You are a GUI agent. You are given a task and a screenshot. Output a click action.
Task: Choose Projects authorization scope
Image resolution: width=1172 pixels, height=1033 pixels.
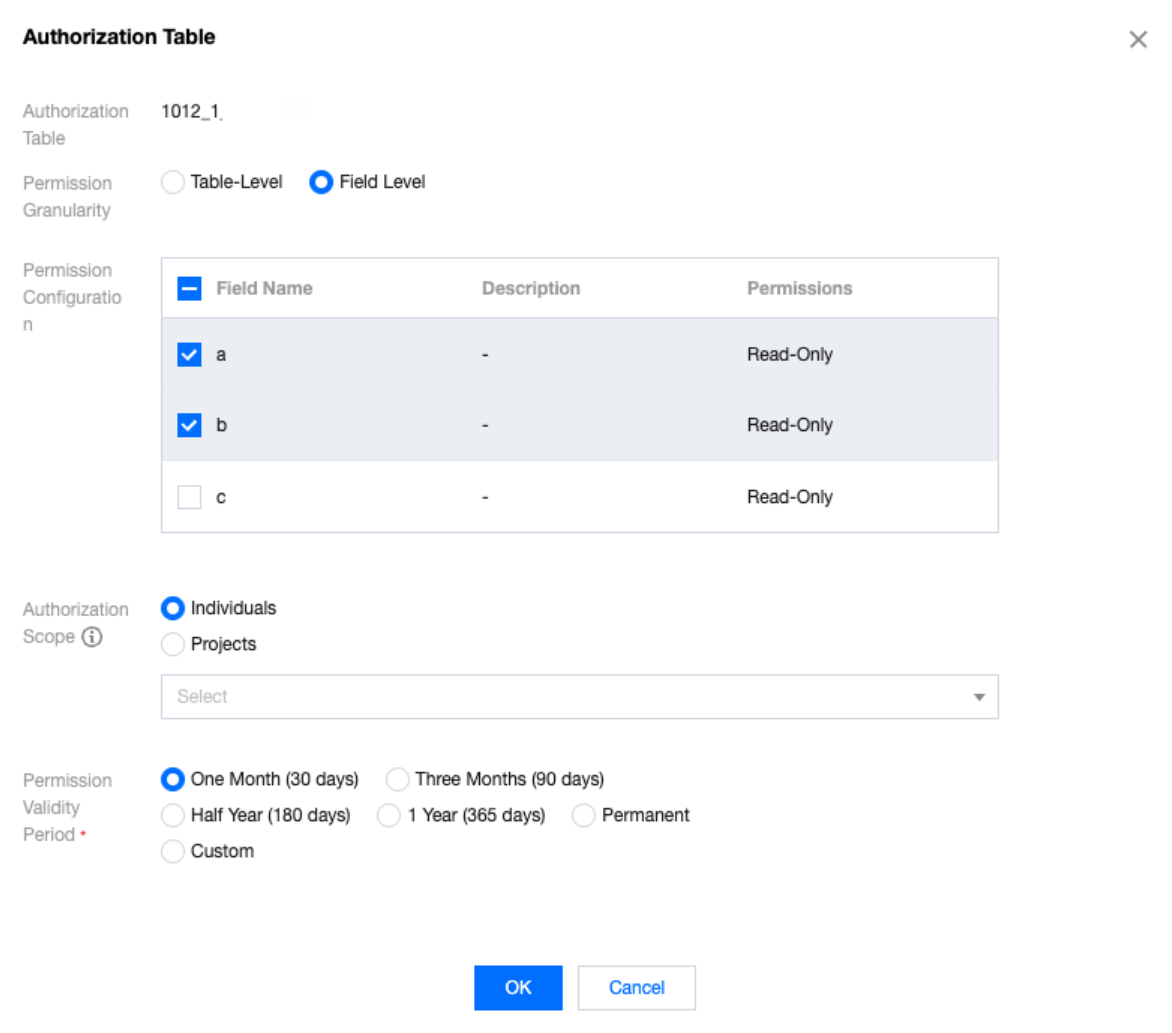[x=173, y=645]
